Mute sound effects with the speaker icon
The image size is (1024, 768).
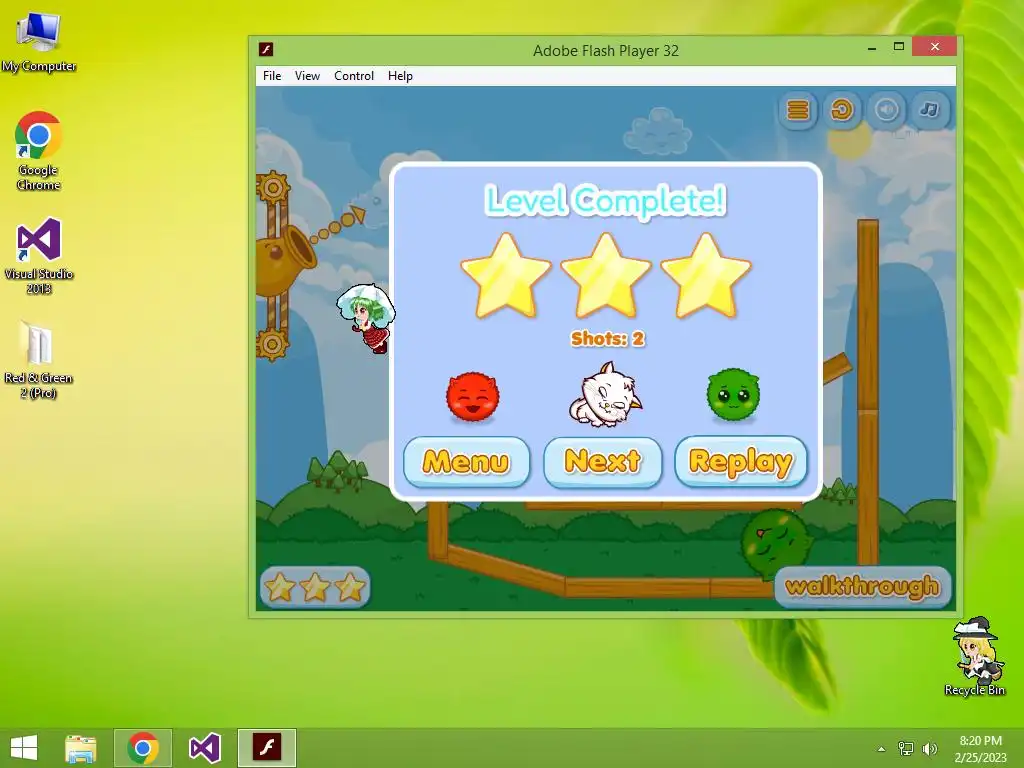[x=886, y=110]
